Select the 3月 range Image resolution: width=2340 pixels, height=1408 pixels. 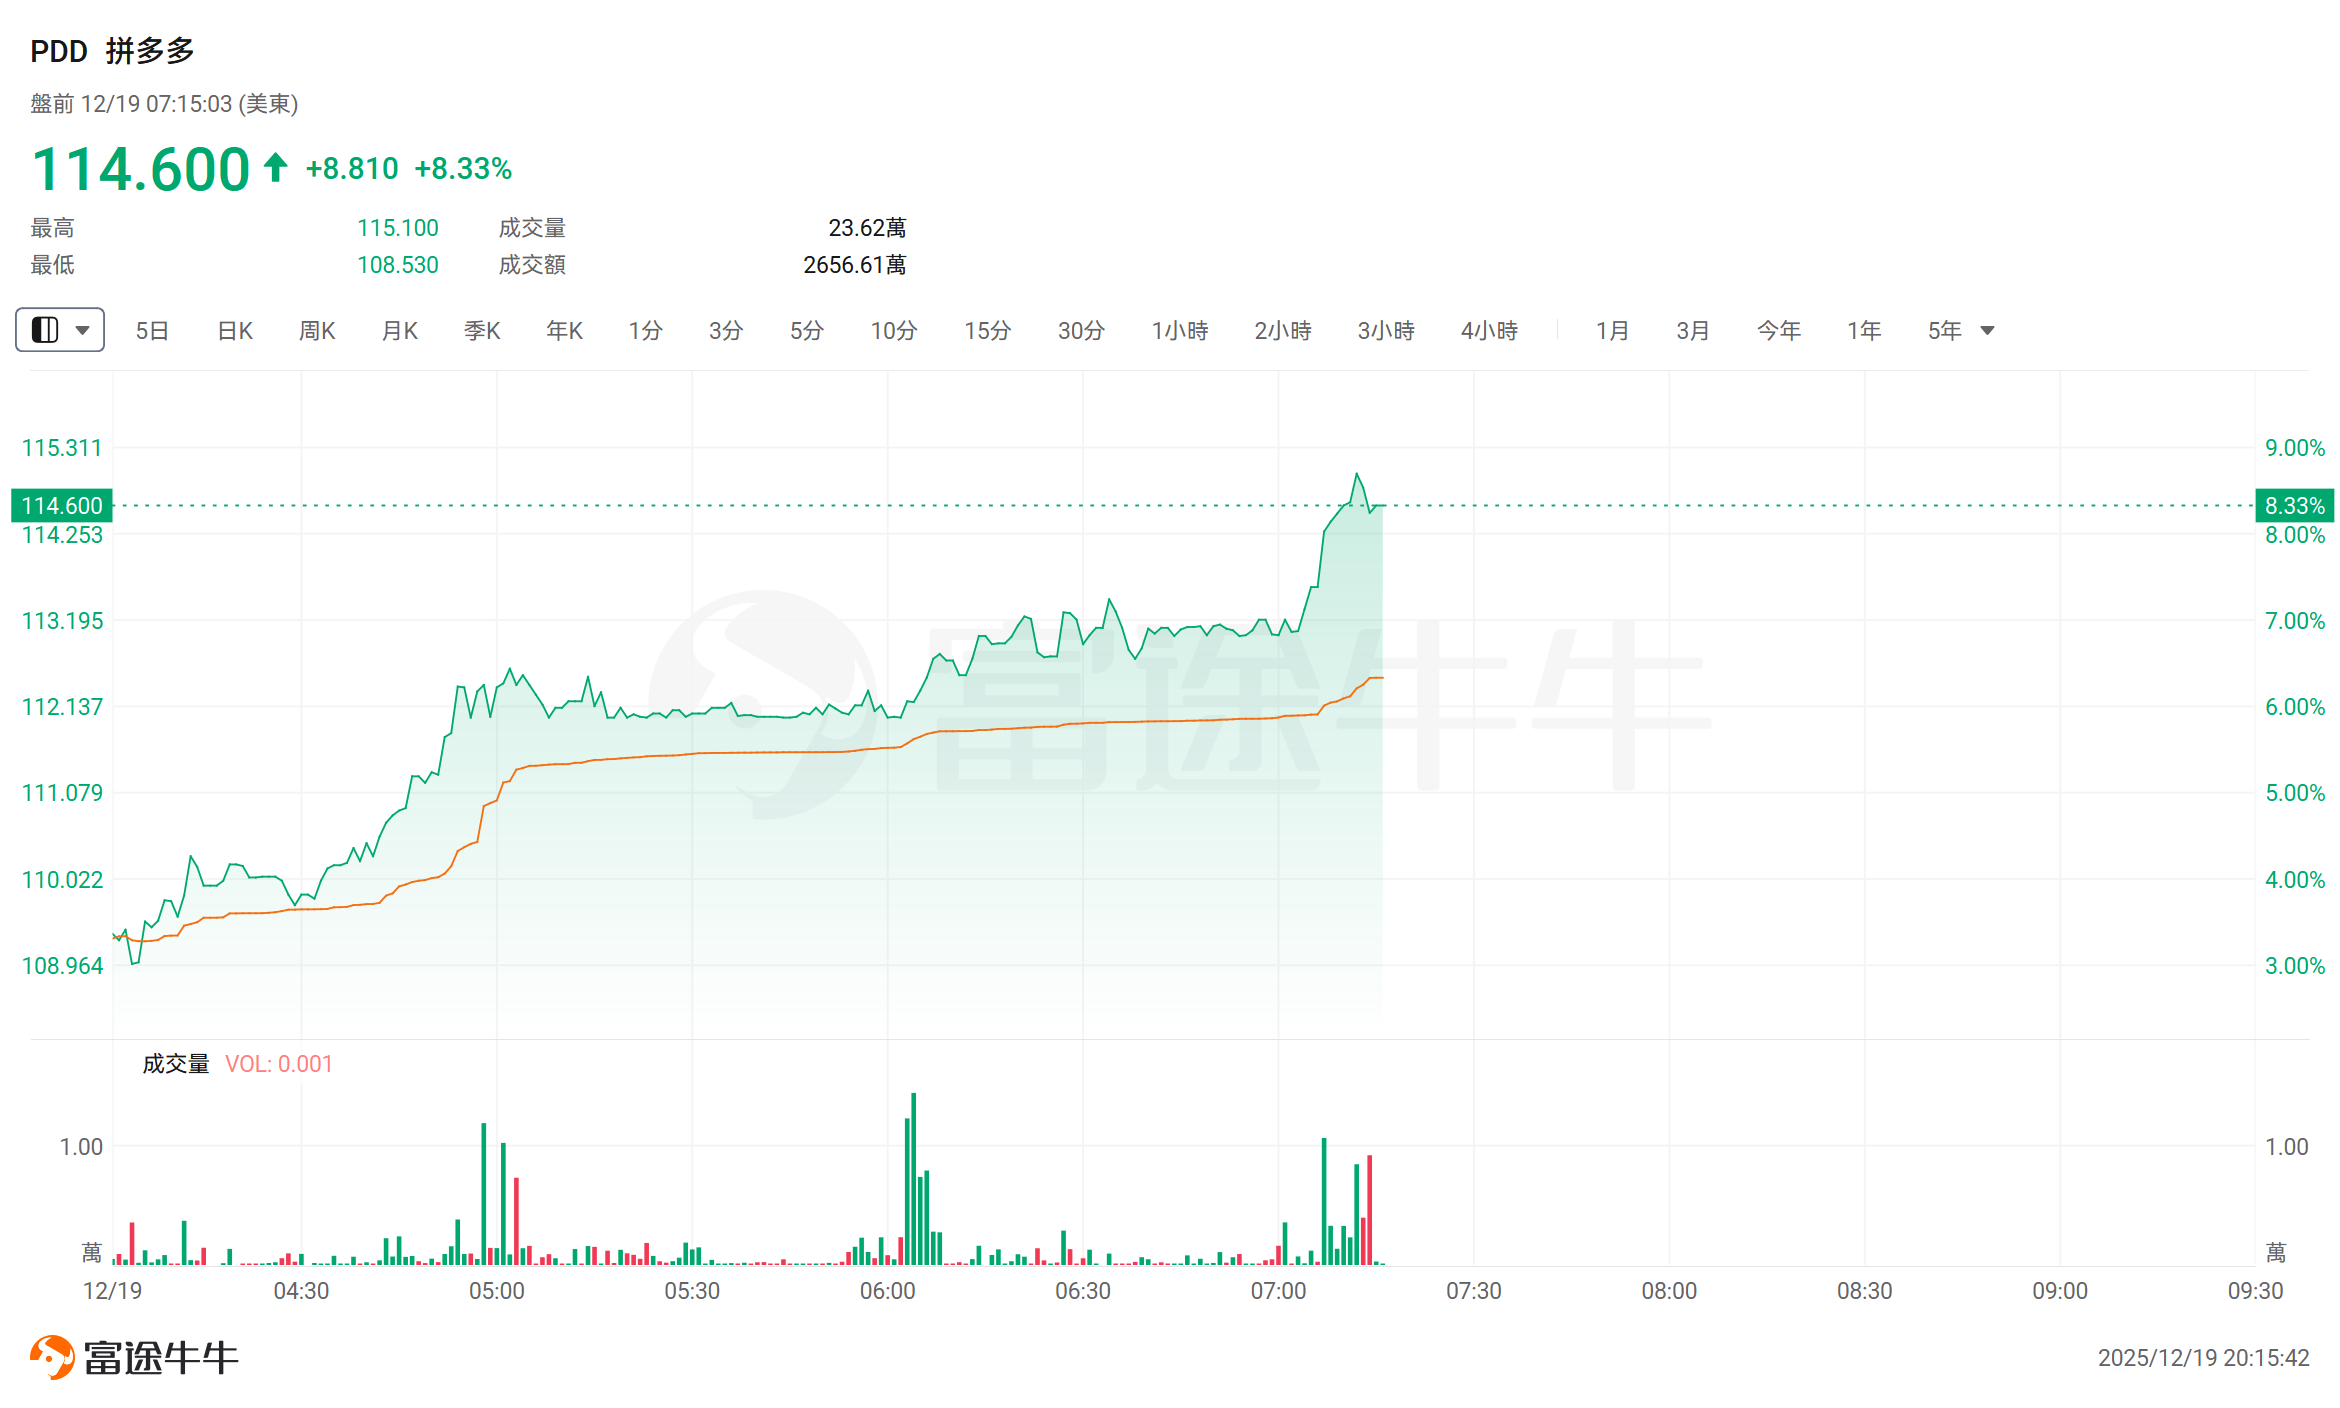tap(1693, 331)
